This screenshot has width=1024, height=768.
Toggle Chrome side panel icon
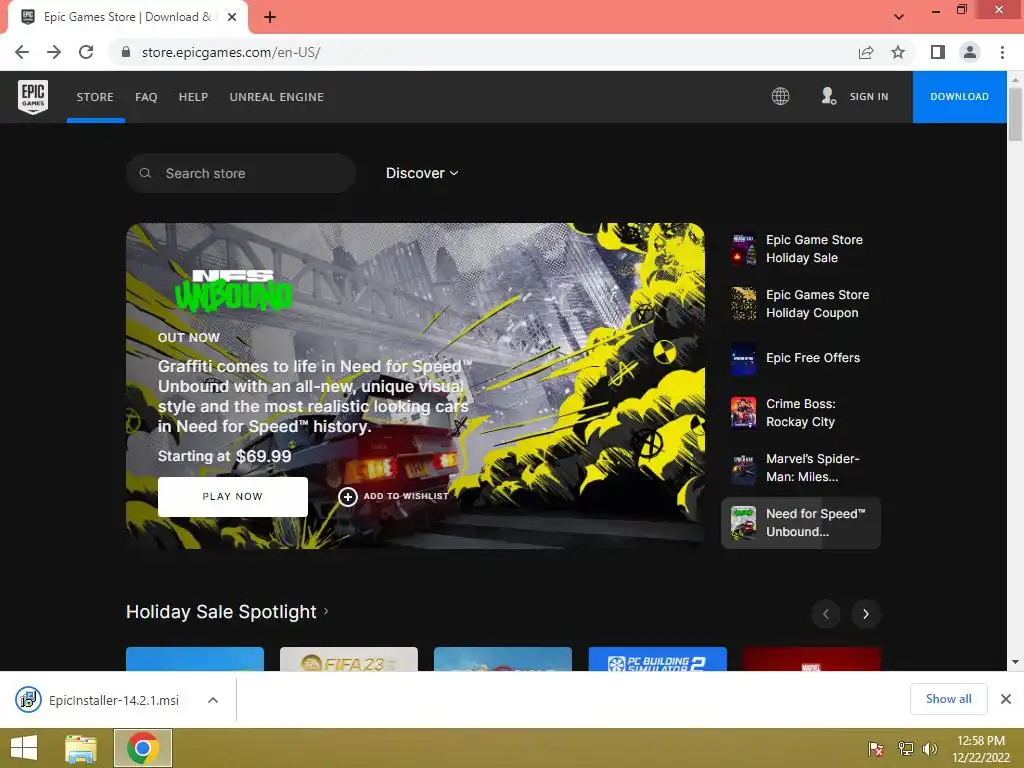tap(938, 52)
